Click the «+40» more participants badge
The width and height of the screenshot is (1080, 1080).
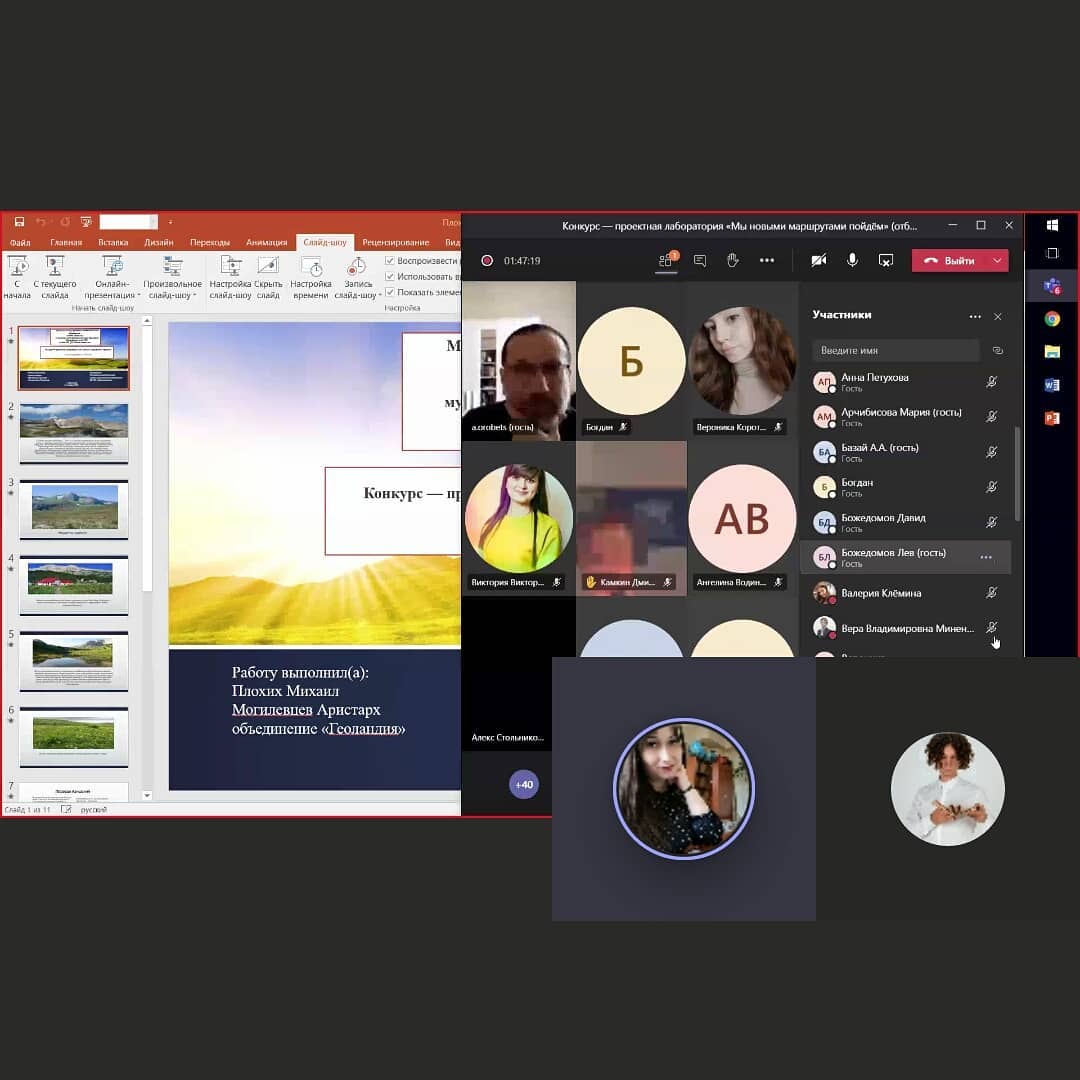click(523, 784)
